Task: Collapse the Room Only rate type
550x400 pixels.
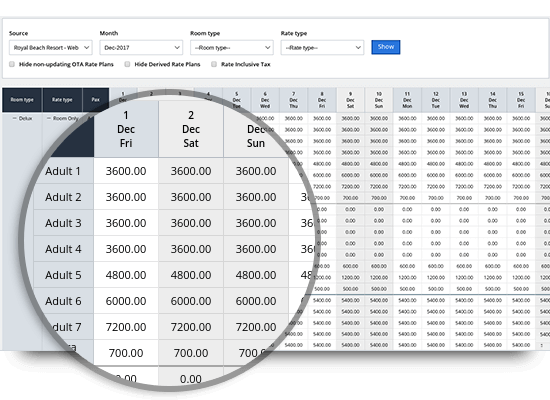Action: point(49,119)
